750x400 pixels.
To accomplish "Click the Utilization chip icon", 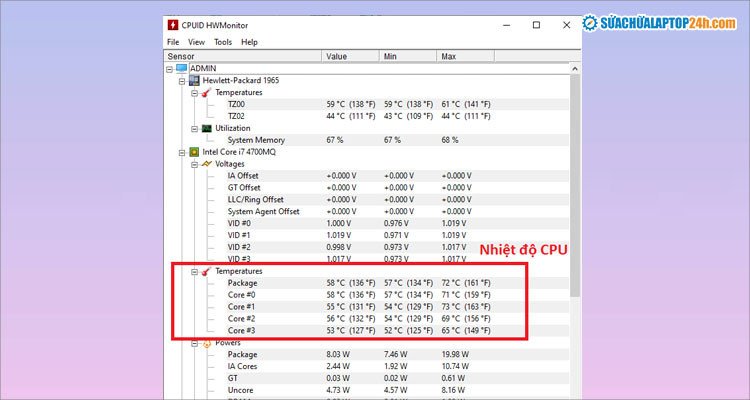I will 206,128.
